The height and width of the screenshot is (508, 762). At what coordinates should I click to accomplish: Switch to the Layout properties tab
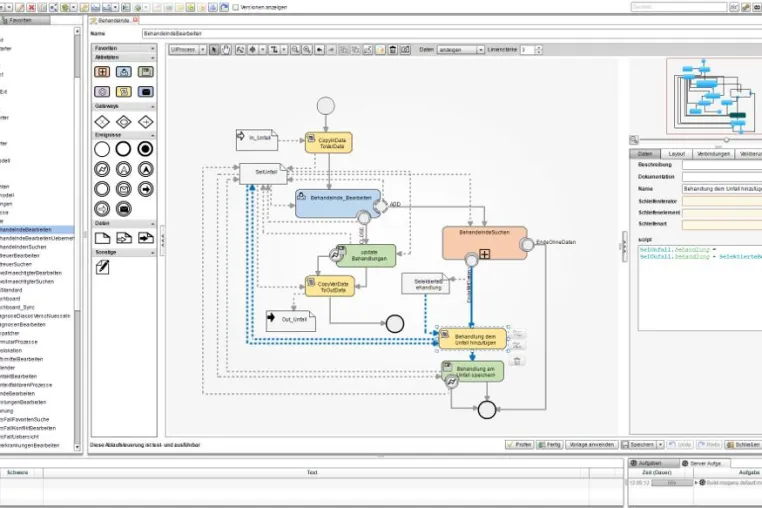(x=676, y=154)
